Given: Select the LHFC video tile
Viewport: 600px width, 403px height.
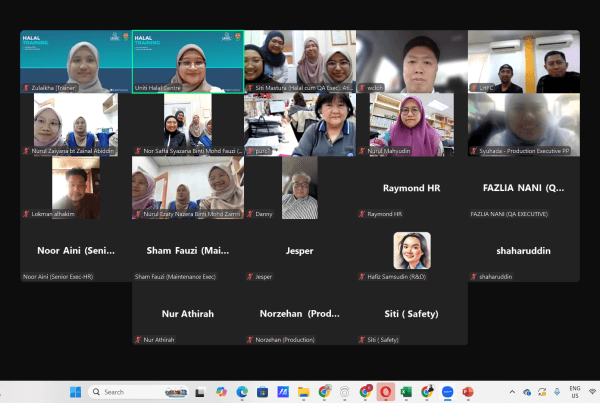Looking at the screenshot, I should [524, 61].
